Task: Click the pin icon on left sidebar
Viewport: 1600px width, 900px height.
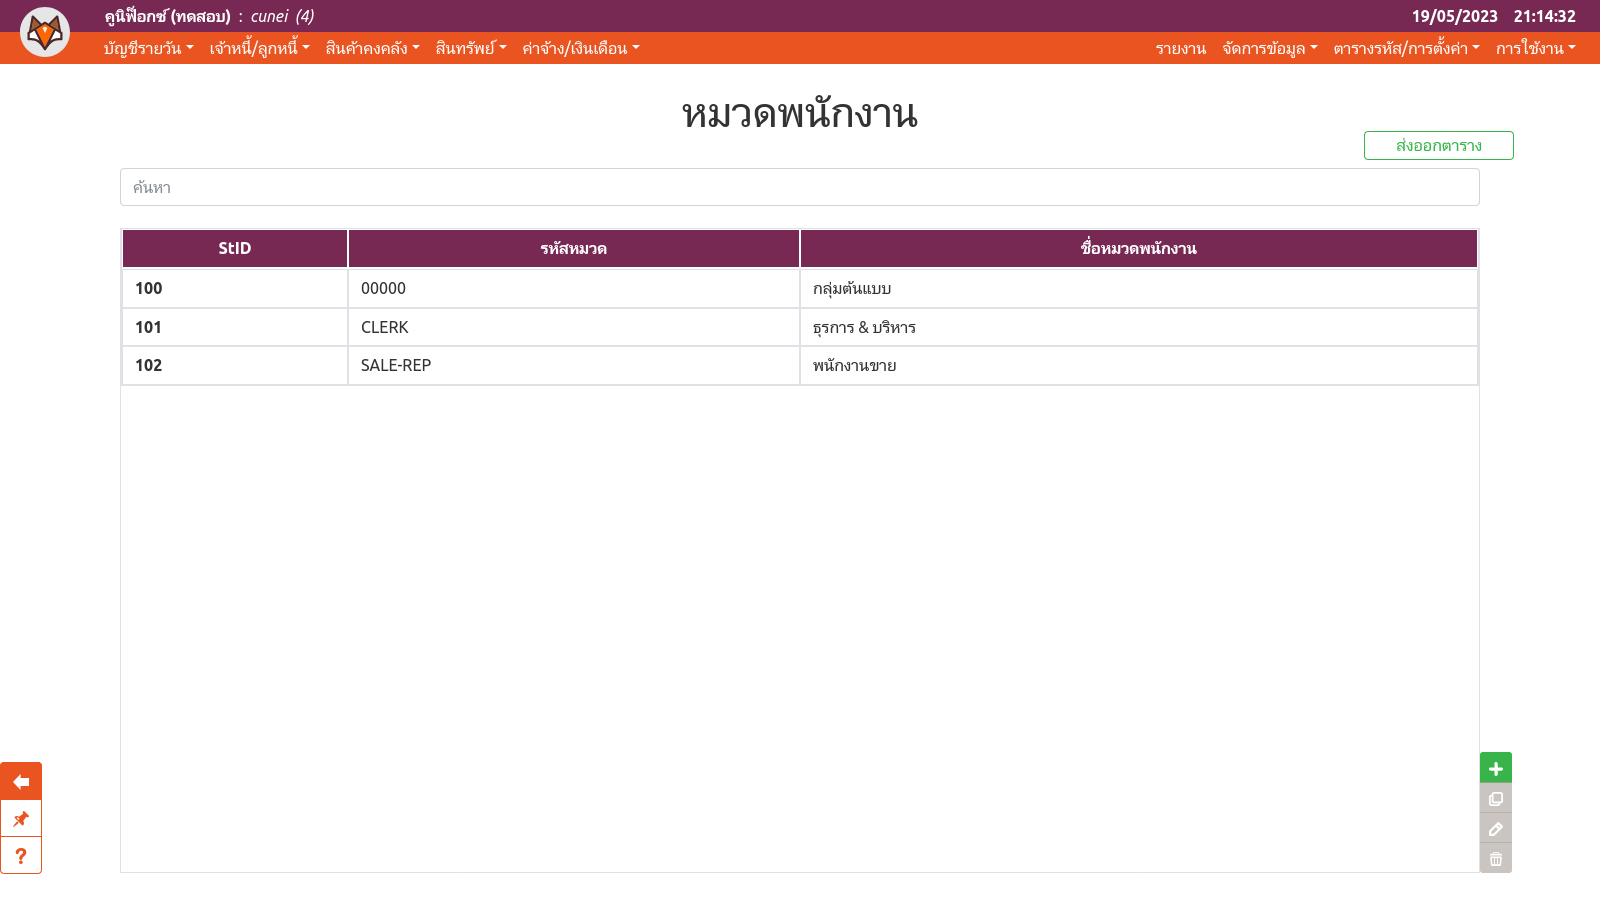Action: pyautogui.click(x=21, y=819)
